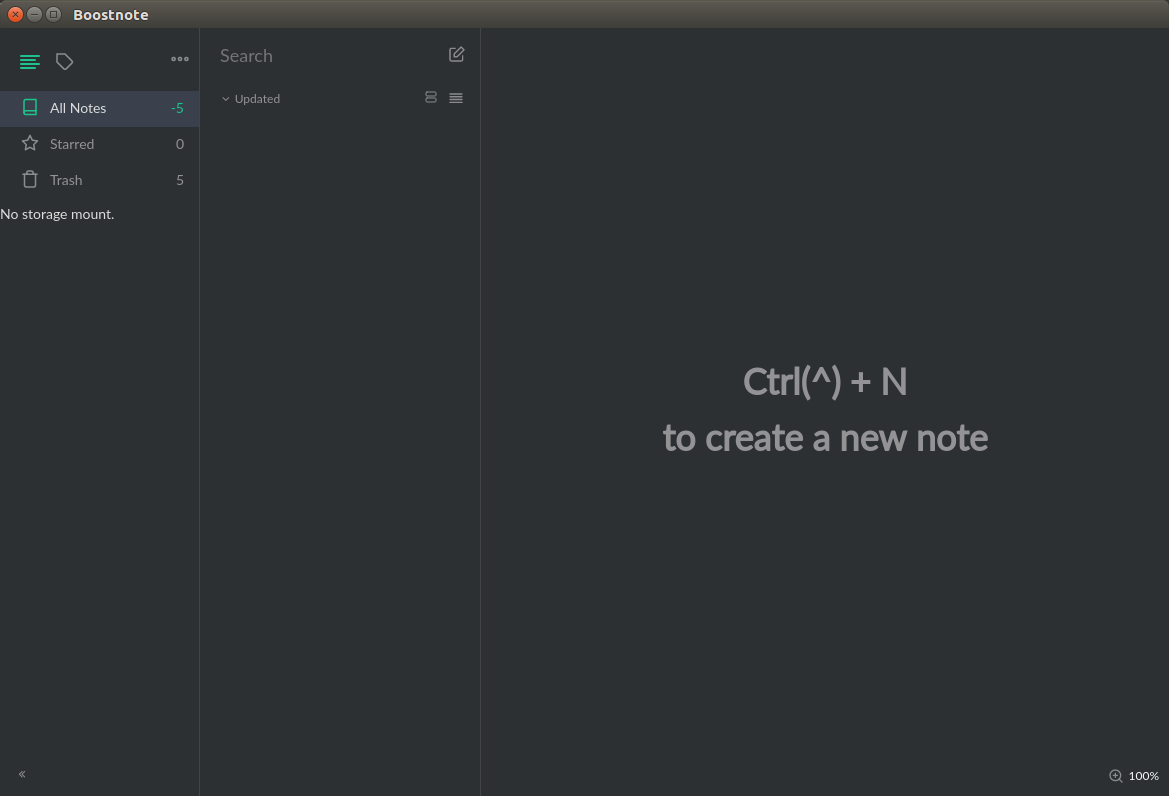Maximize the Boostnote window
The width and height of the screenshot is (1169, 796).
(54, 14)
